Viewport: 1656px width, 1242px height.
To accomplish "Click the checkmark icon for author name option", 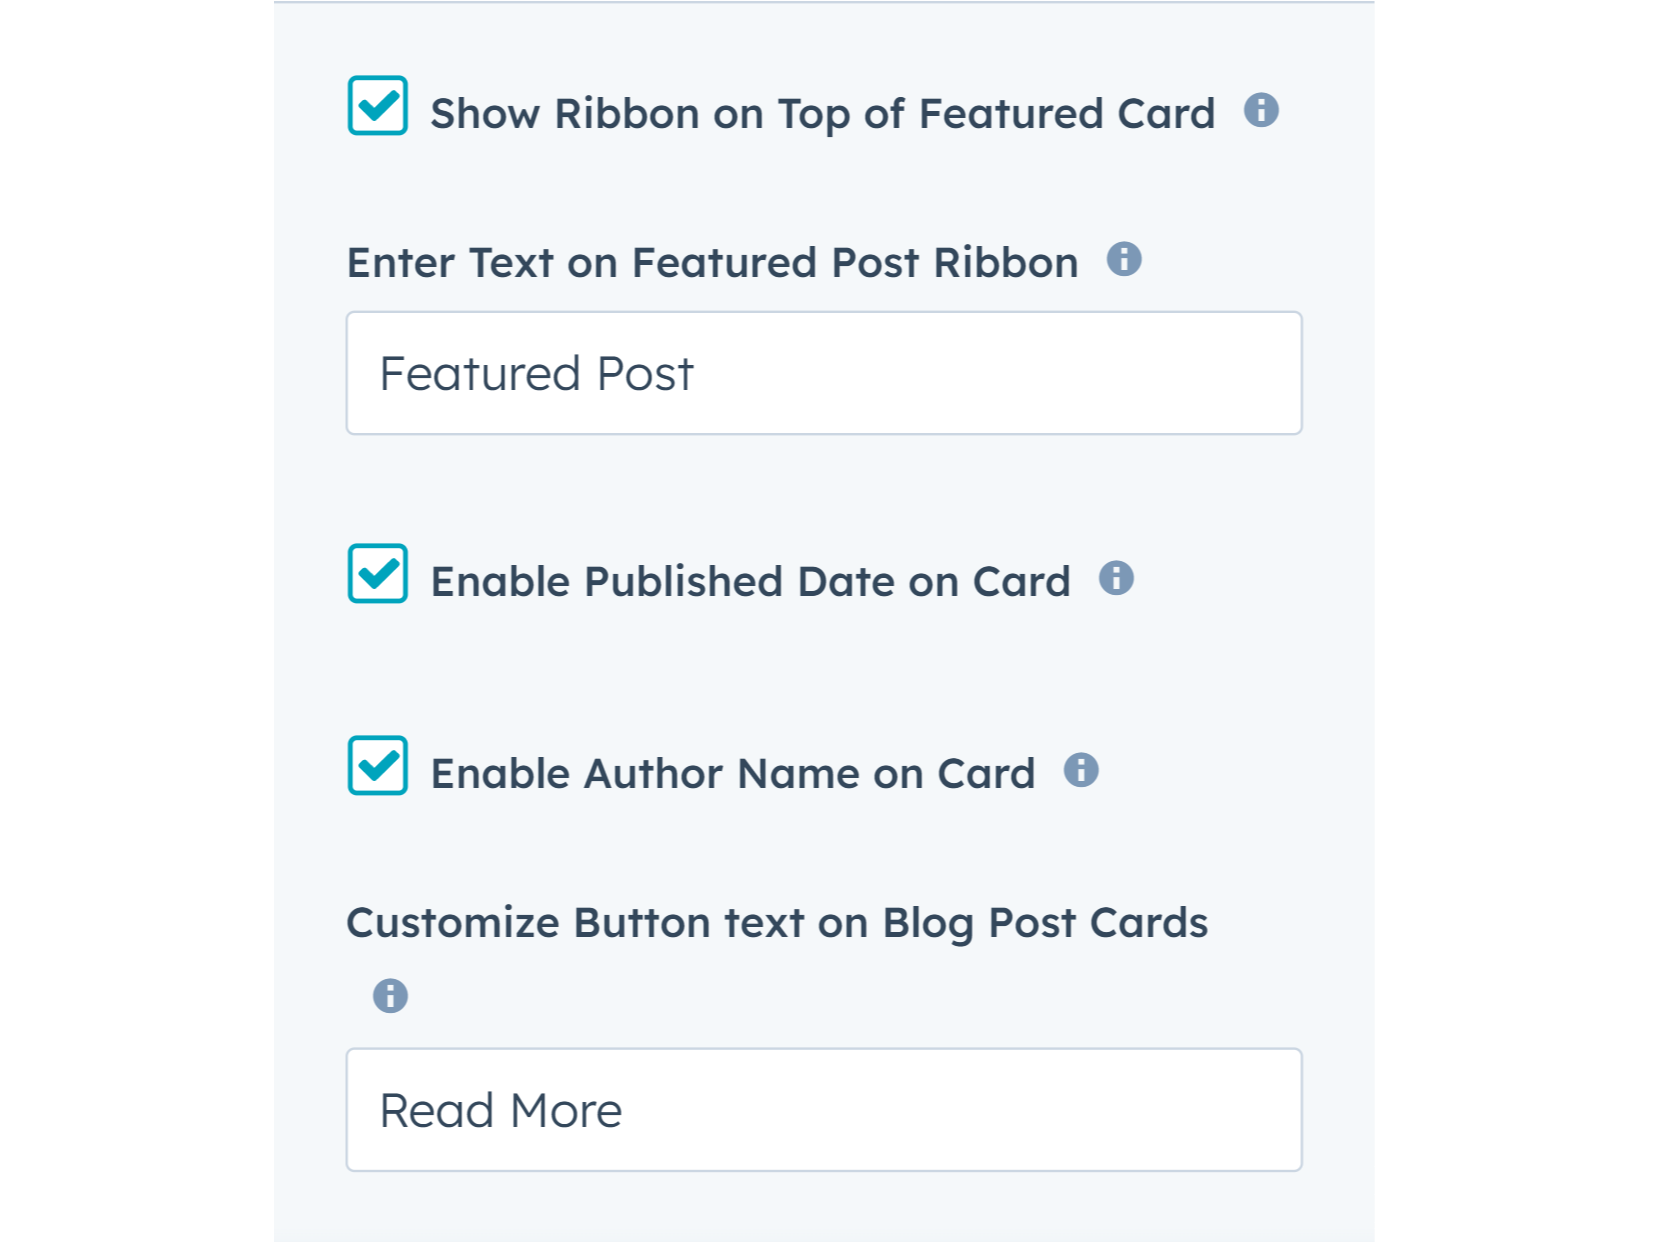I will [377, 766].
